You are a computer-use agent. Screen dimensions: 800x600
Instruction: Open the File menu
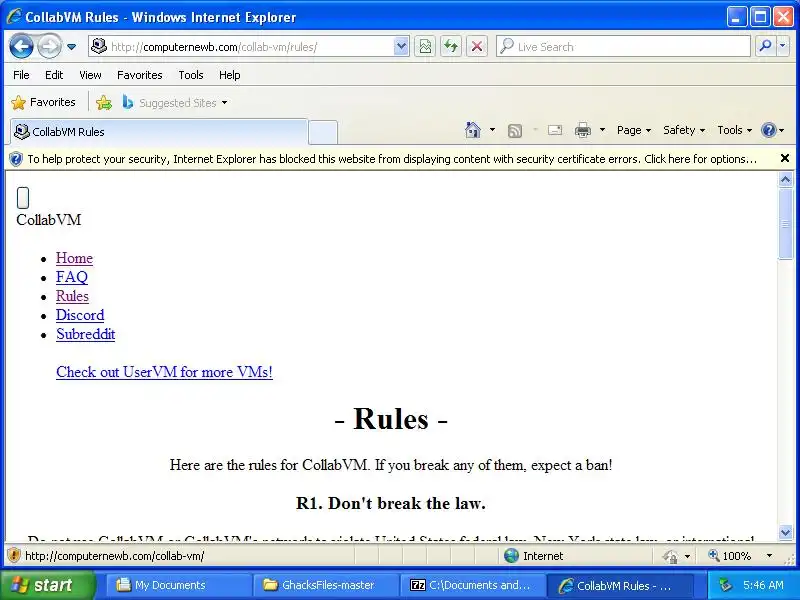tap(21, 75)
